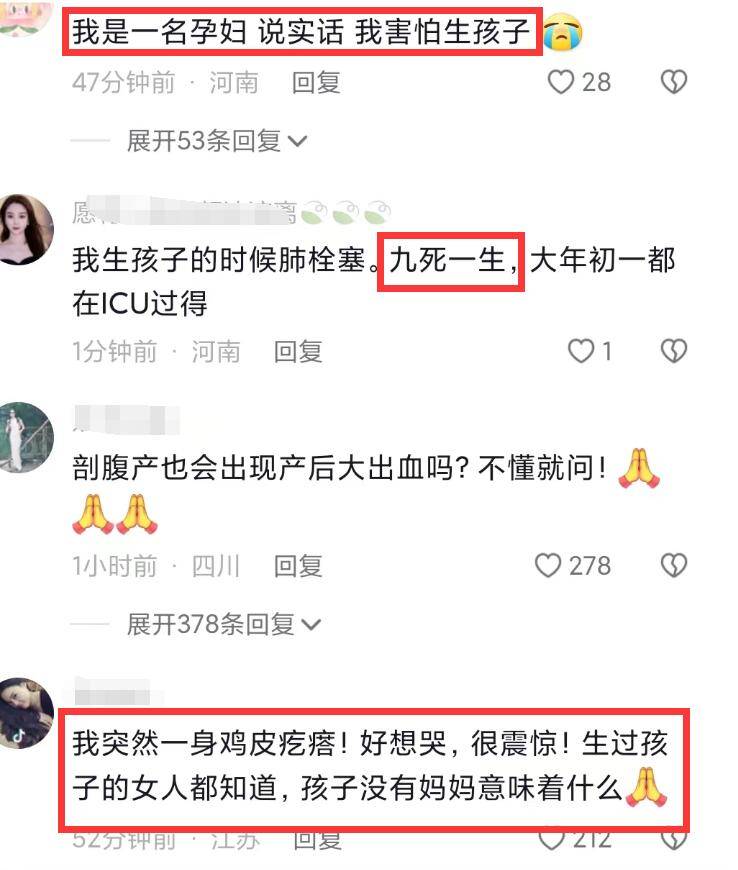Dislike the comment from Jiangsu
The width and height of the screenshot is (738, 870).
pos(674,841)
